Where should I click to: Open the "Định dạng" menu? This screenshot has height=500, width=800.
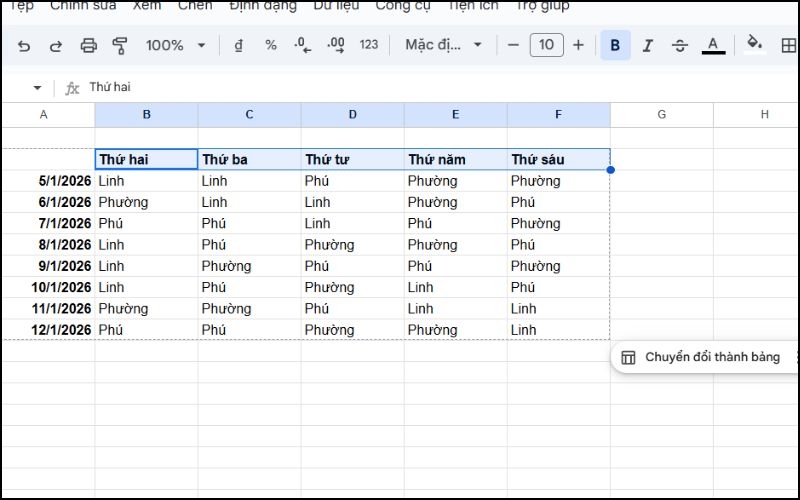[x=262, y=6]
